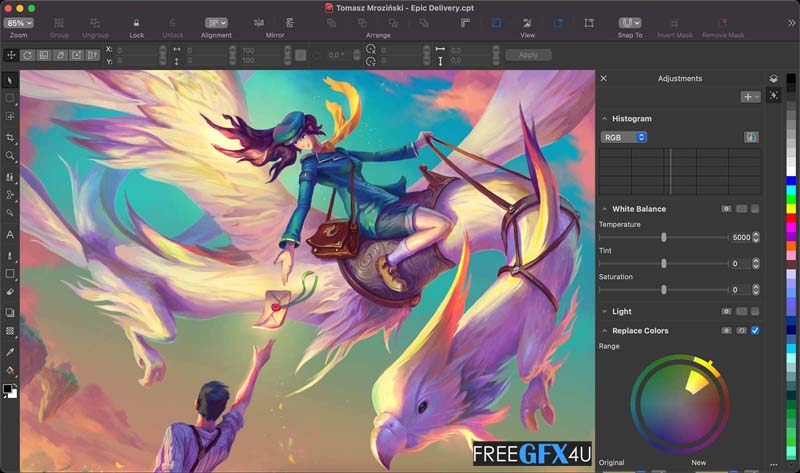This screenshot has height=473, width=800.
Task: Click the View toolbar icon
Action: pyautogui.click(x=527, y=23)
